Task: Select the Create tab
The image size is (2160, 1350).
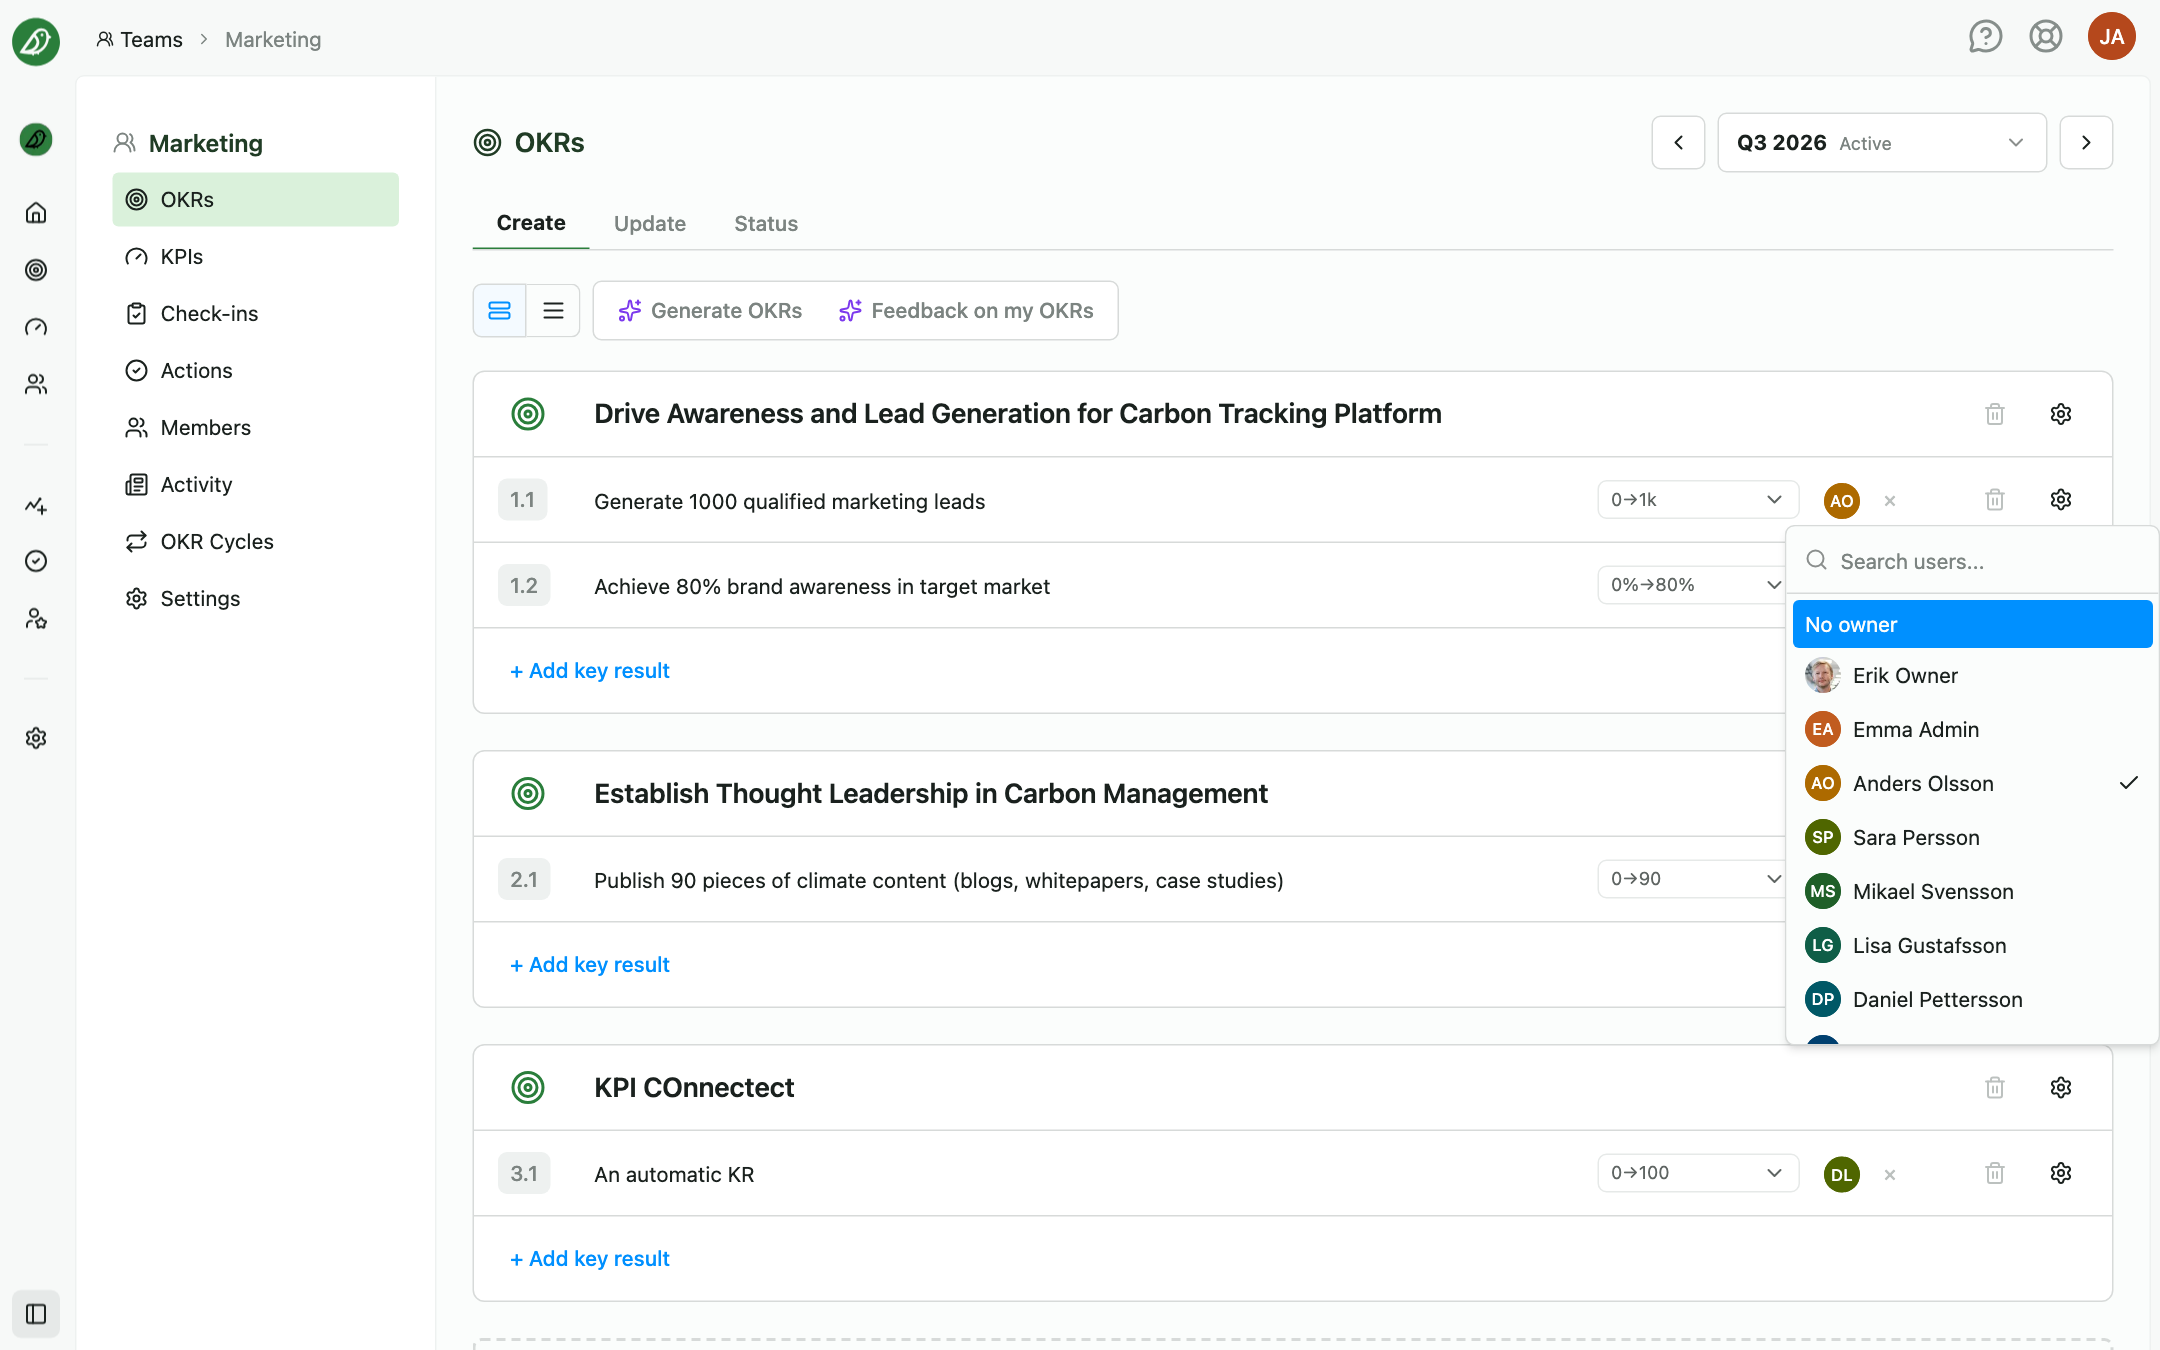Action: [531, 223]
